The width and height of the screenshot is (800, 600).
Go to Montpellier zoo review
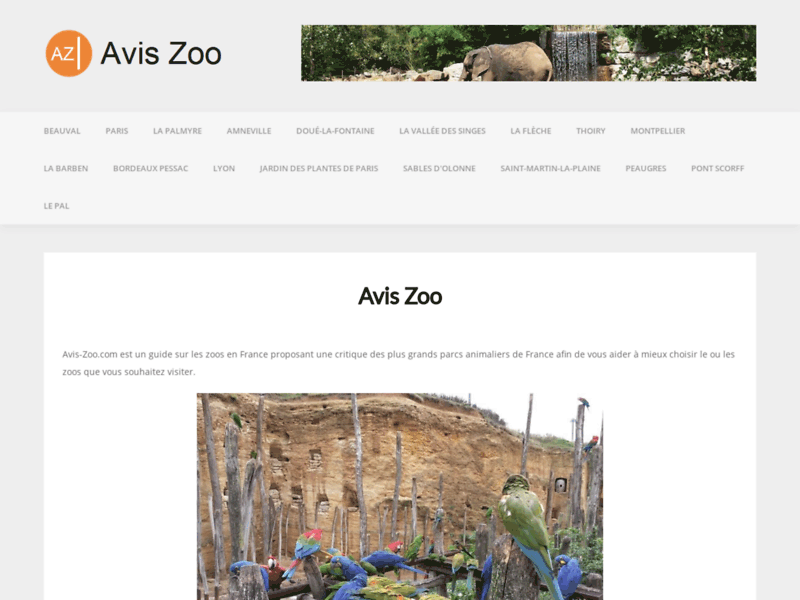pos(658,131)
